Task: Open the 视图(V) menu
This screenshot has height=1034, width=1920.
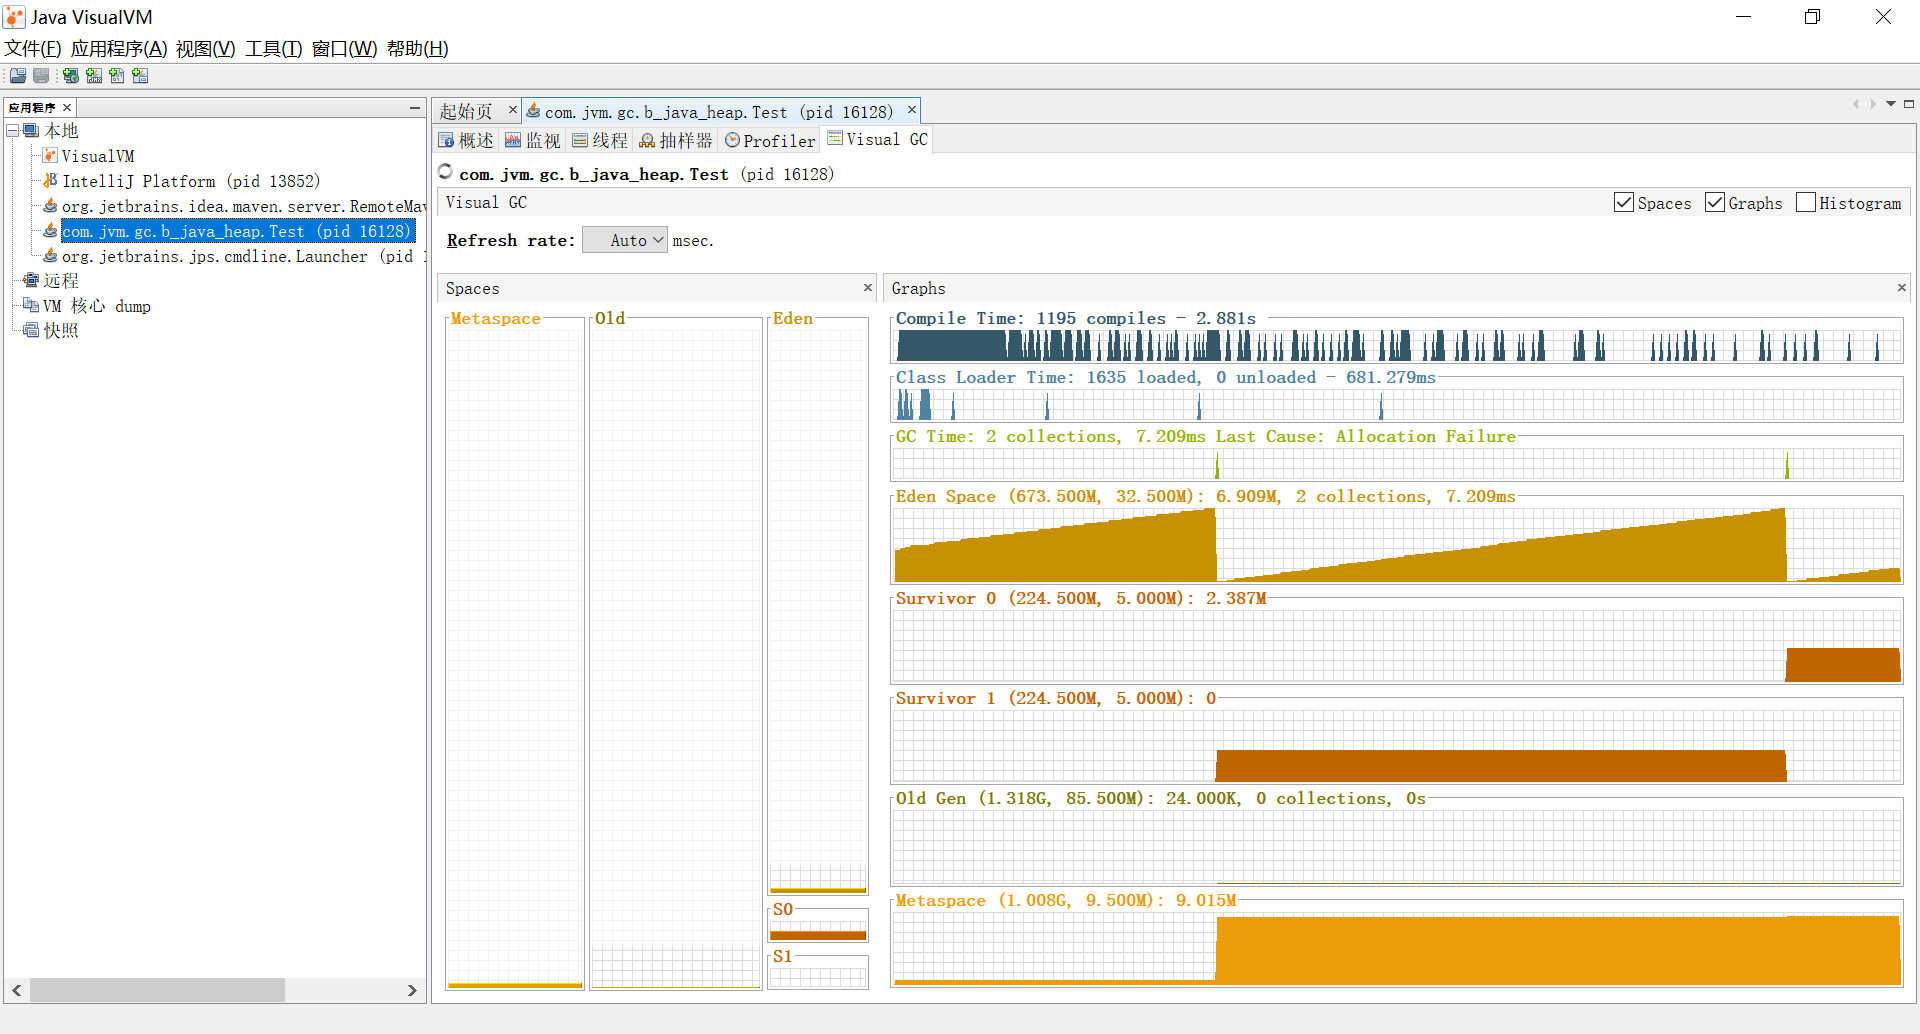Action: 205,49
